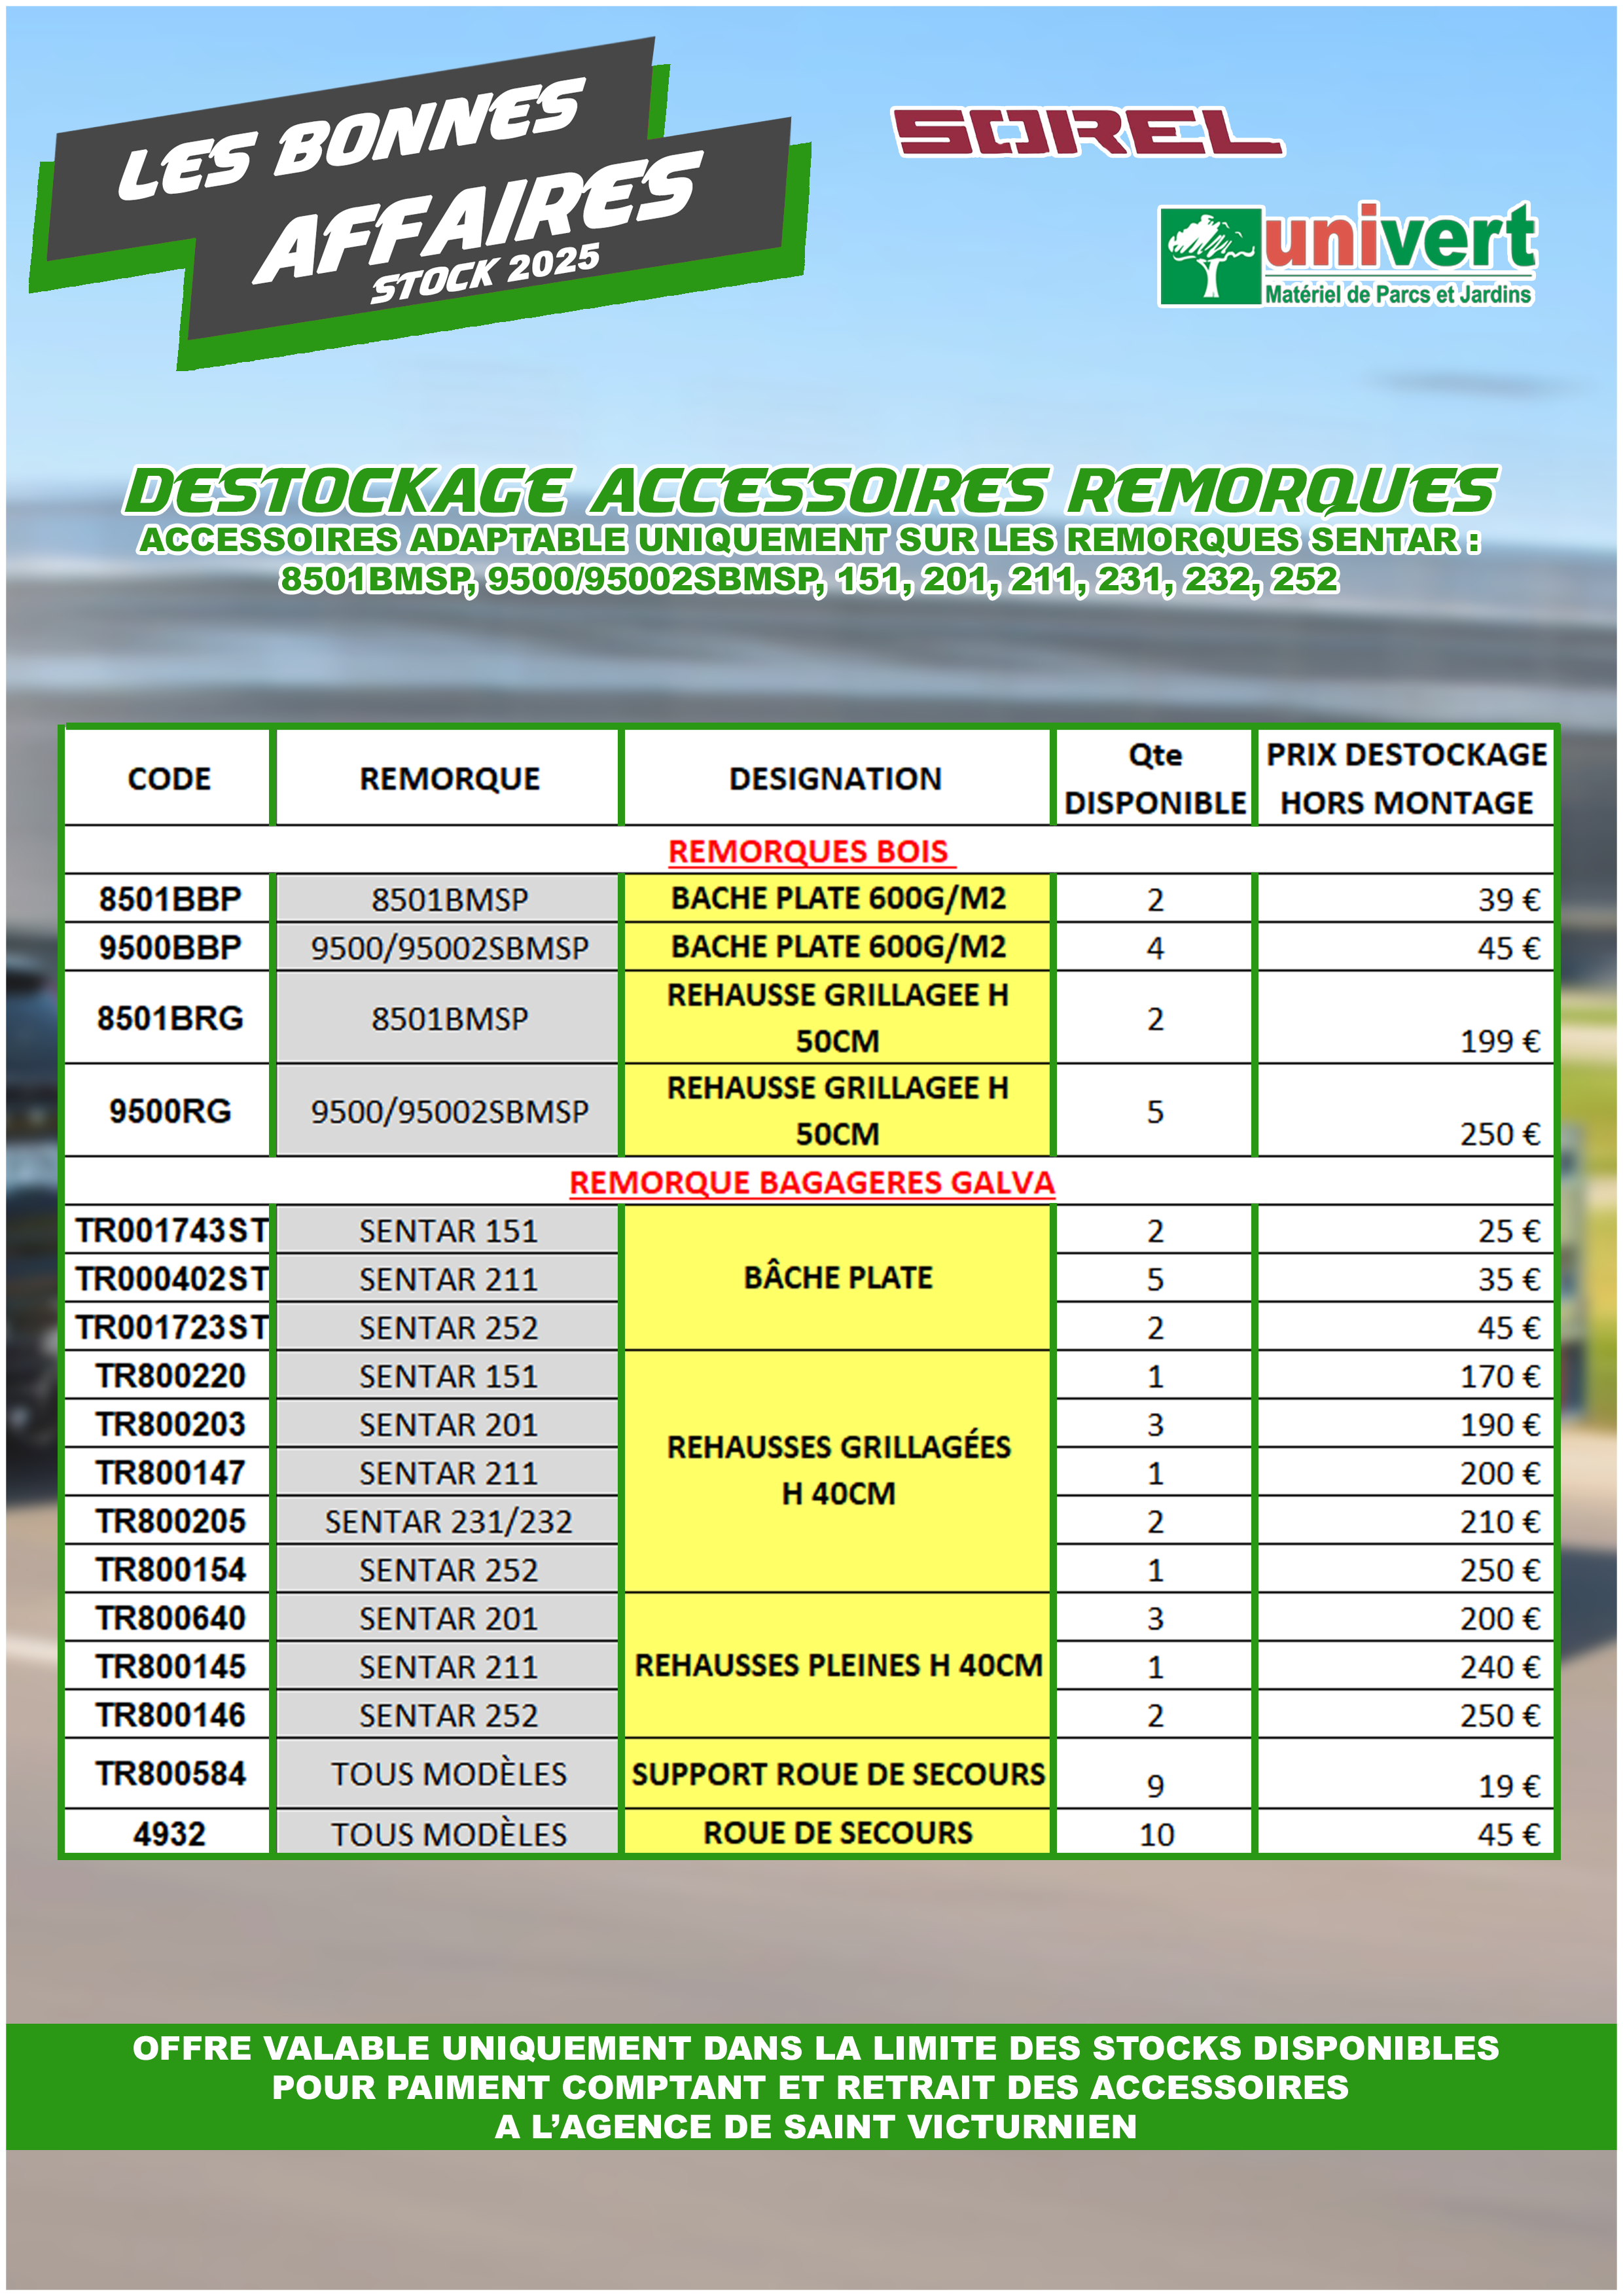Image resolution: width=1623 pixels, height=2296 pixels.
Task: Click the Qte DISPONIBLE header
Action: coord(1155,778)
